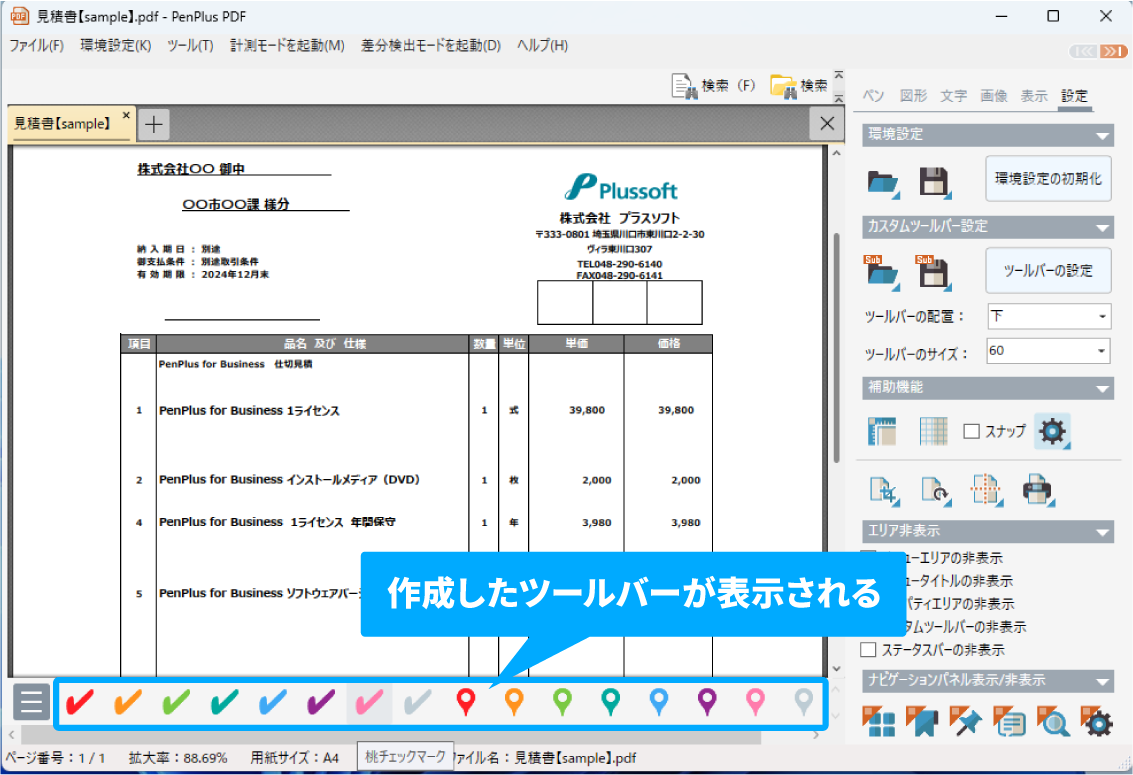Click the open-folder icon under 環境設定
Viewport: 1133px width, 775px height.
[883, 183]
